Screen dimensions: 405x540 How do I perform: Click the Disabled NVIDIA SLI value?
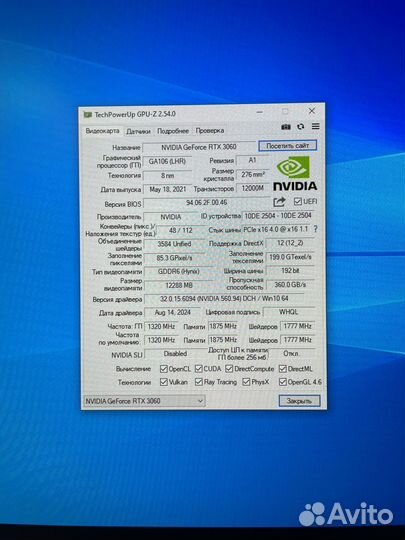[x=175, y=354]
